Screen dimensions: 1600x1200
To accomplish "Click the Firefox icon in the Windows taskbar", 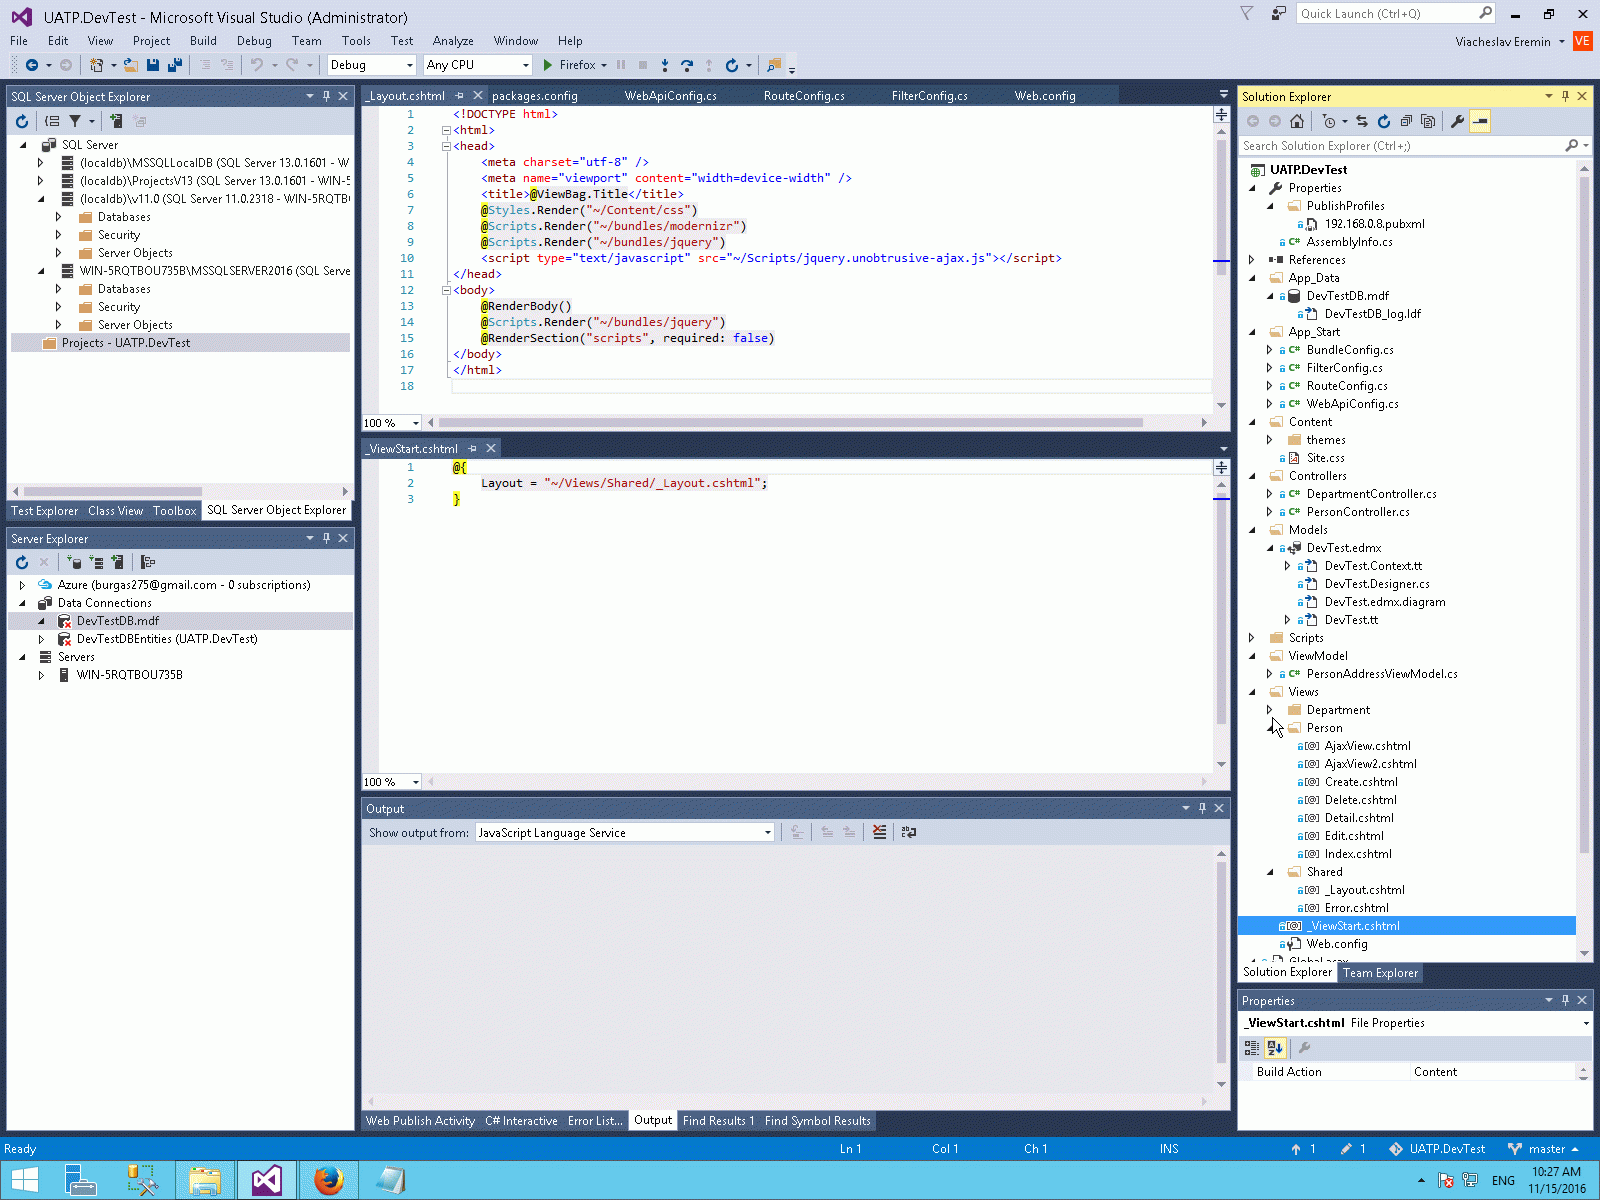I will (x=328, y=1180).
